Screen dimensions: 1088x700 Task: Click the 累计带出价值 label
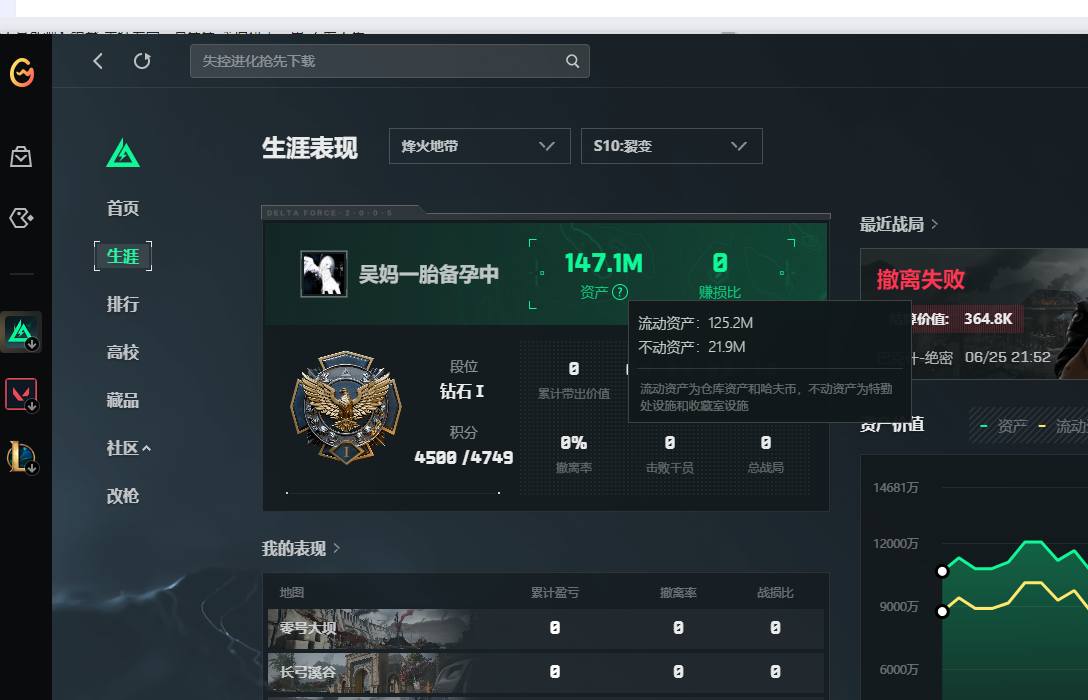(x=574, y=393)
